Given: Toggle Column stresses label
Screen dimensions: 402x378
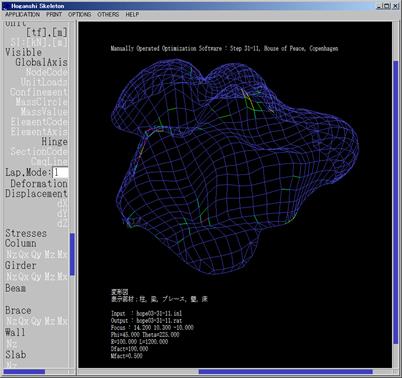Looking at the screenshot, I should coord(21,243).
